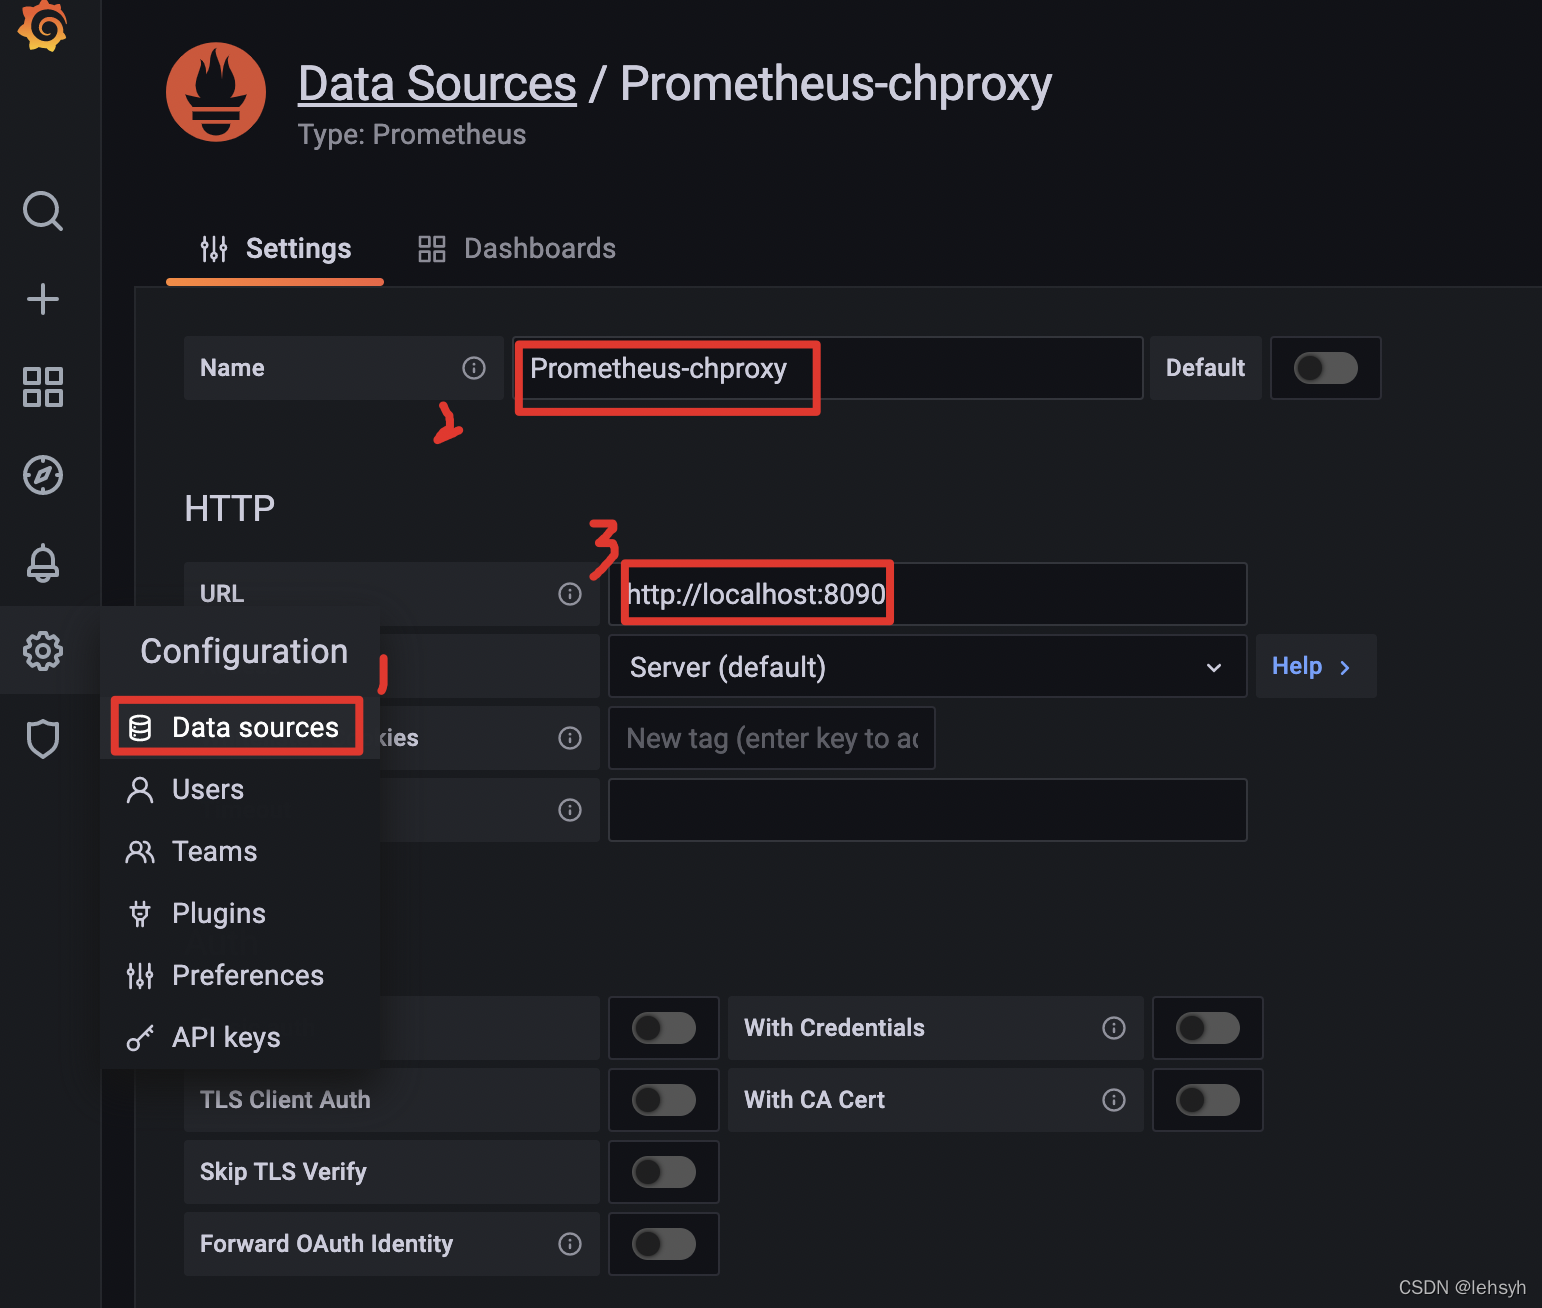Click the empty input below the cookies field
Viewport: 1542px width, 1308px height.
pyautogui.click(x=928, y=810)
